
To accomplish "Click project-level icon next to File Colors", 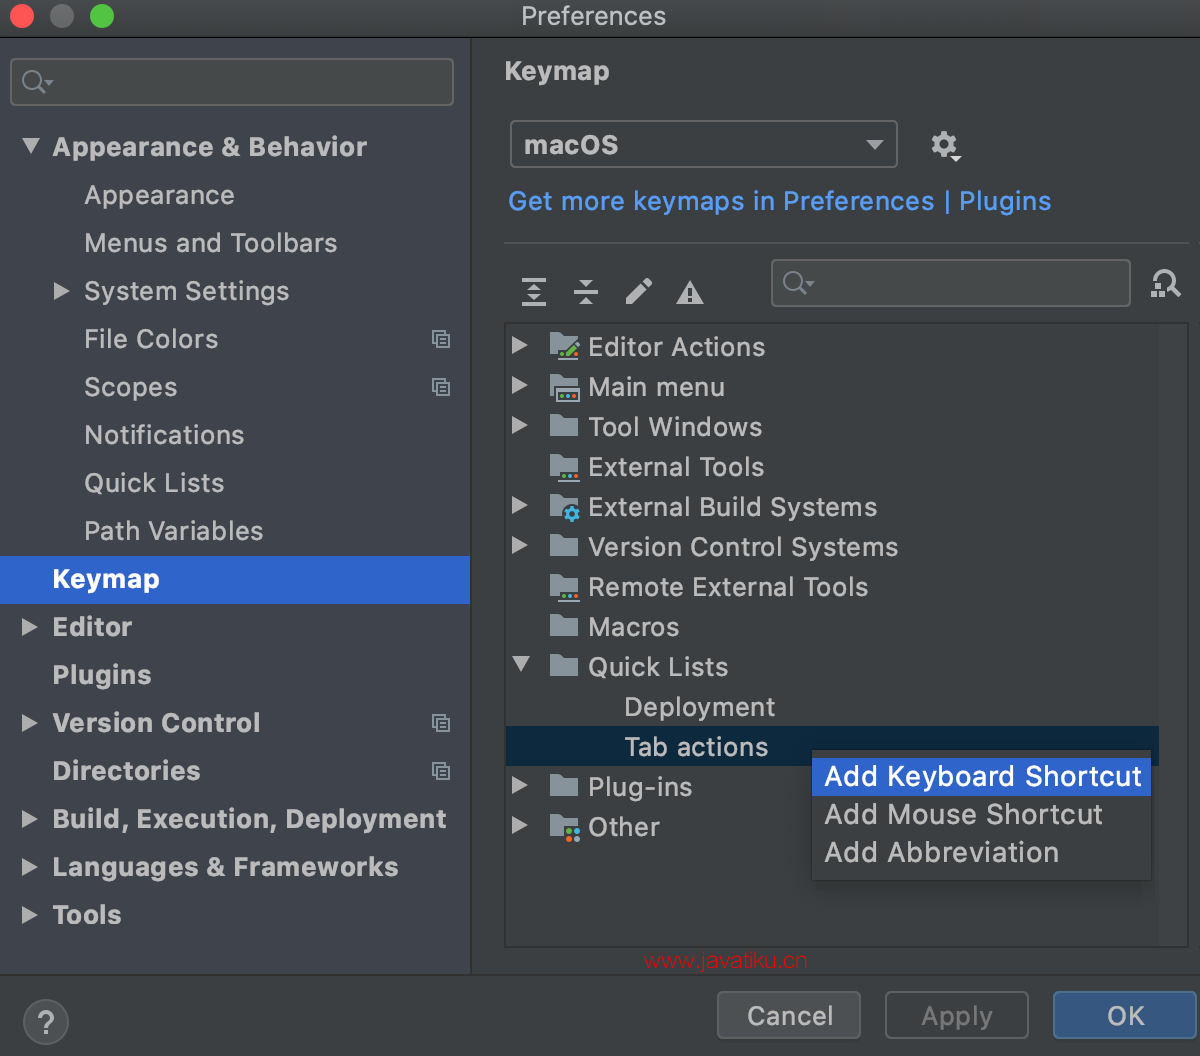I will pos(441,339).
